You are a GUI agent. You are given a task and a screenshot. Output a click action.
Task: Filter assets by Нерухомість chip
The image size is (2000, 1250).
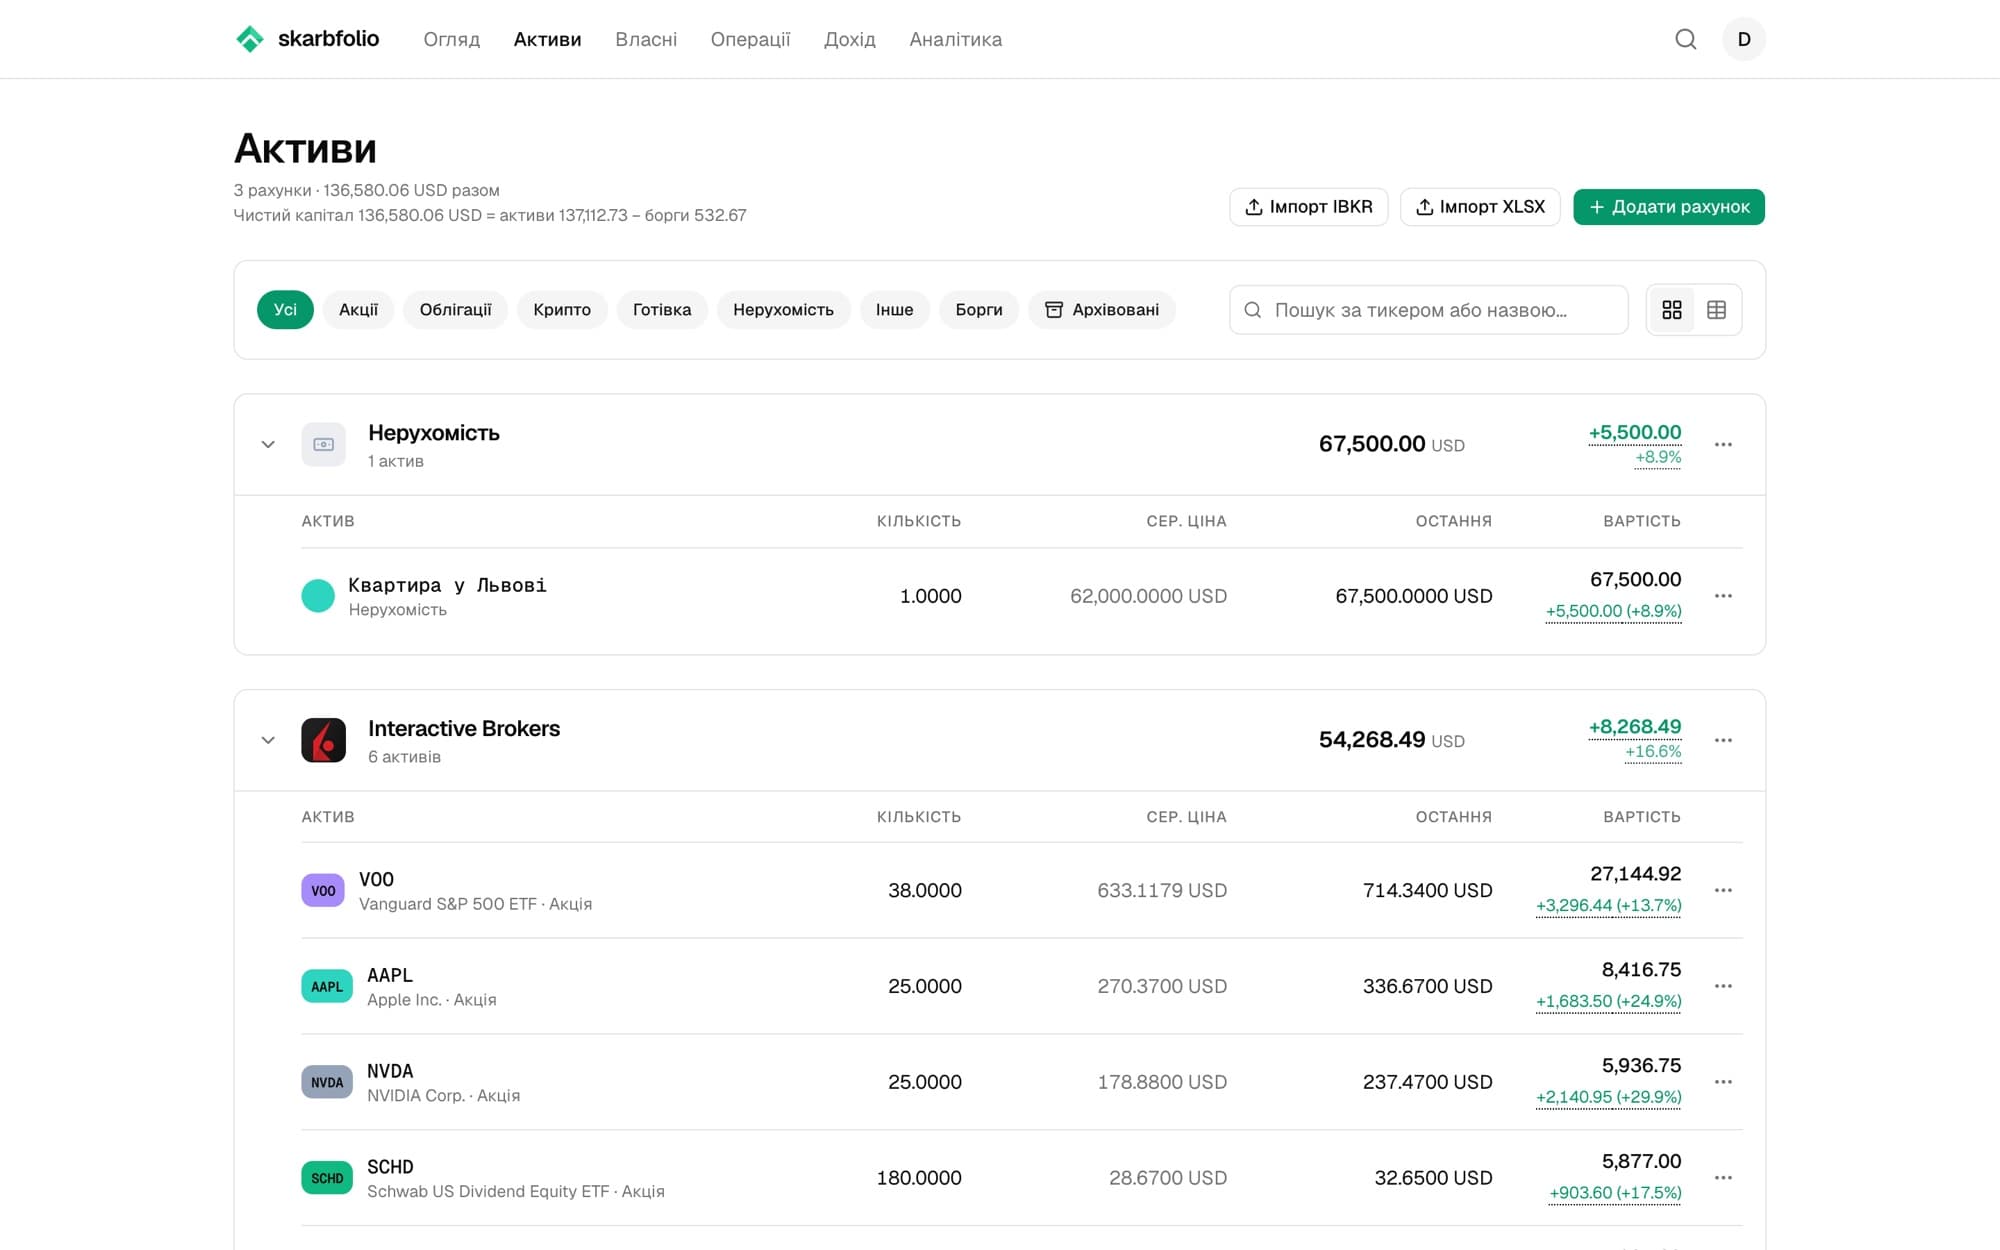tap(783, 310)
